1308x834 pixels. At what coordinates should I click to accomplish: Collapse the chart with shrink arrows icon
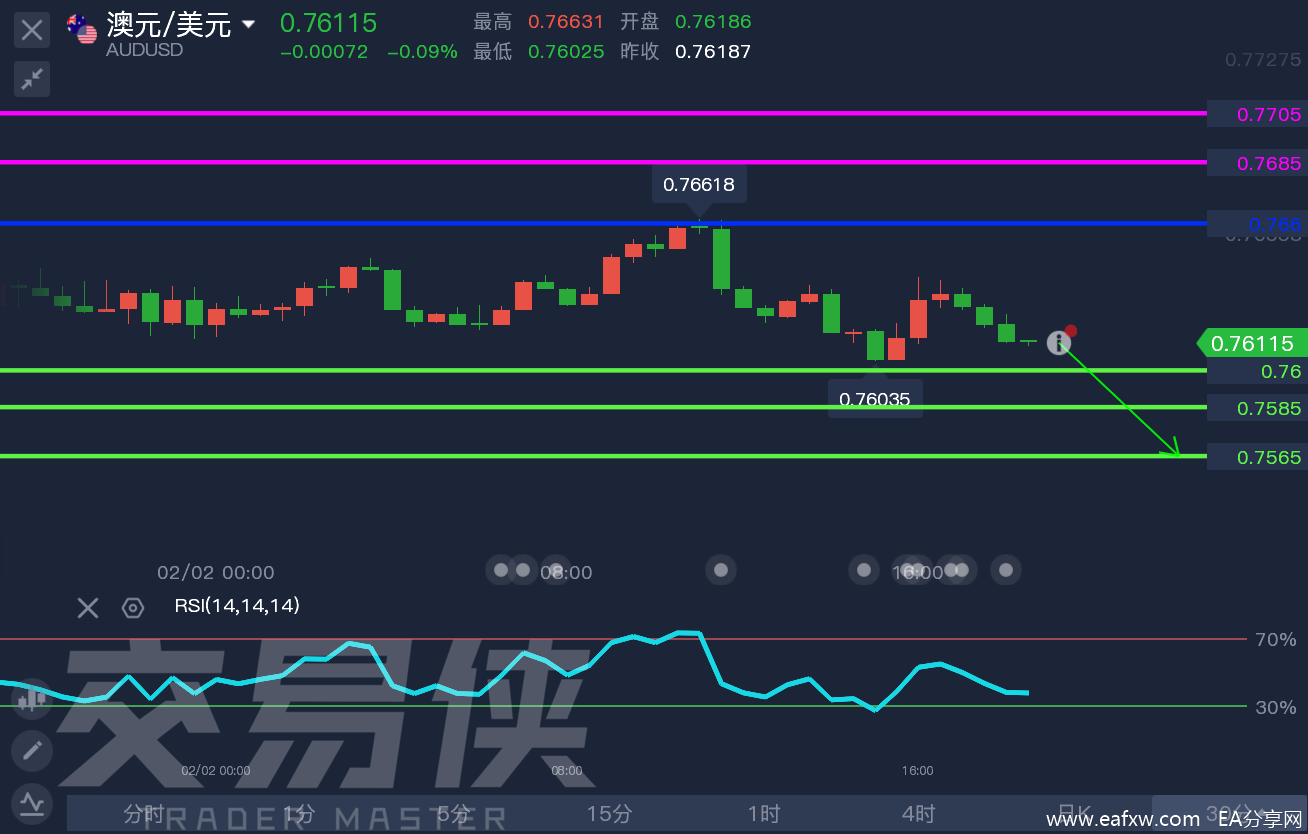pos(32,79)
